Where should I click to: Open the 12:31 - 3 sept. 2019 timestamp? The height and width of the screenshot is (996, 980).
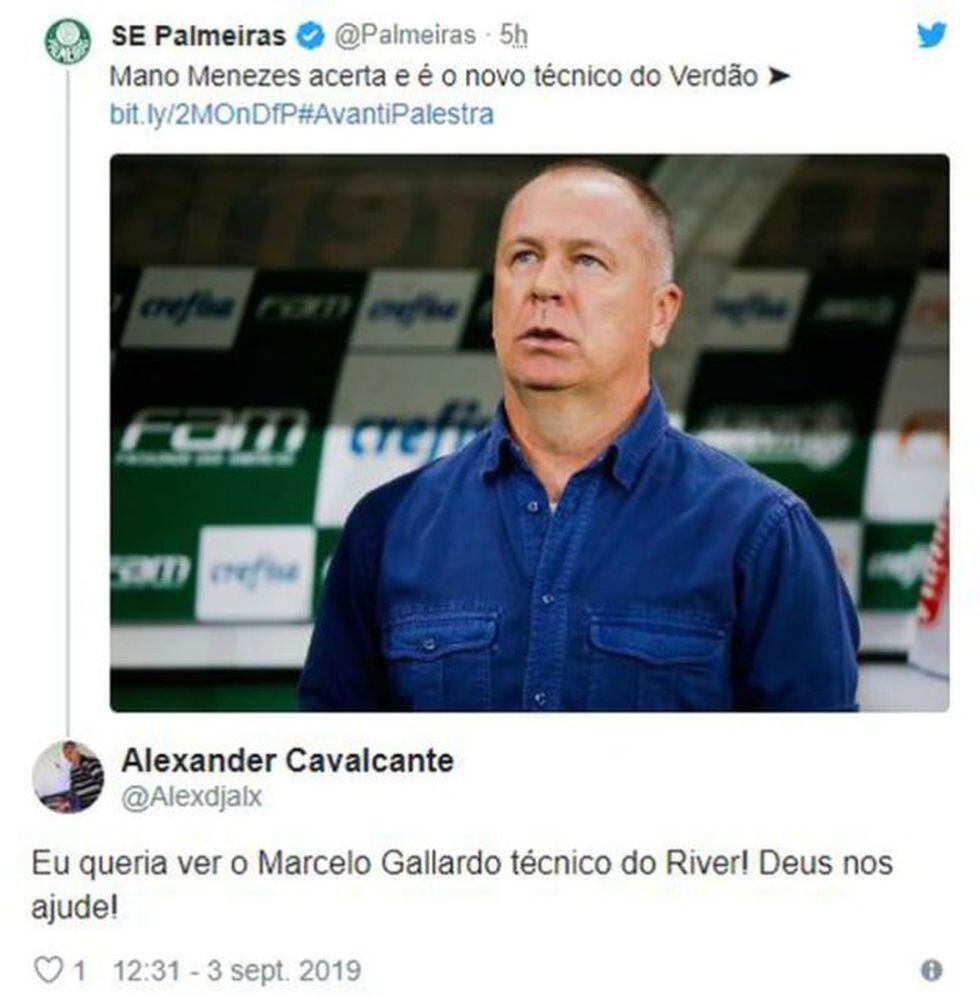click(237, 971)
